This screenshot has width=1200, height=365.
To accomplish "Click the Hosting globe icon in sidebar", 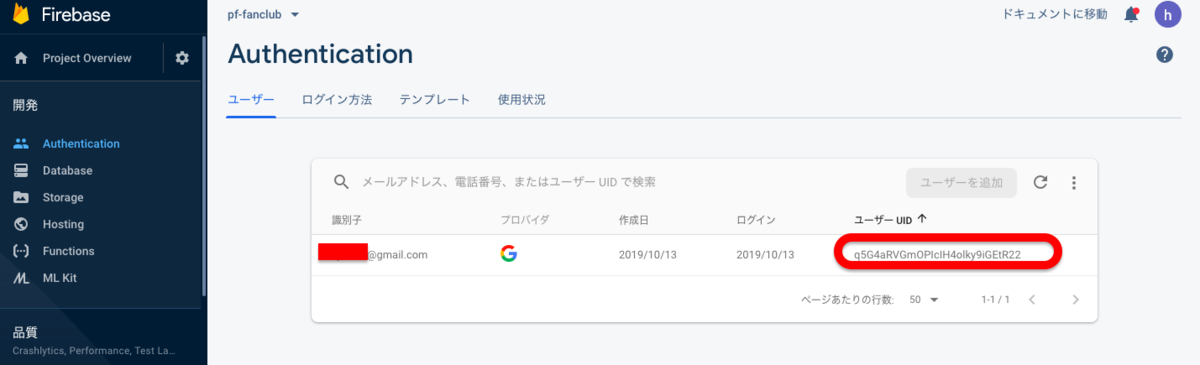I will pyautogui.click(x=21, y=224).
